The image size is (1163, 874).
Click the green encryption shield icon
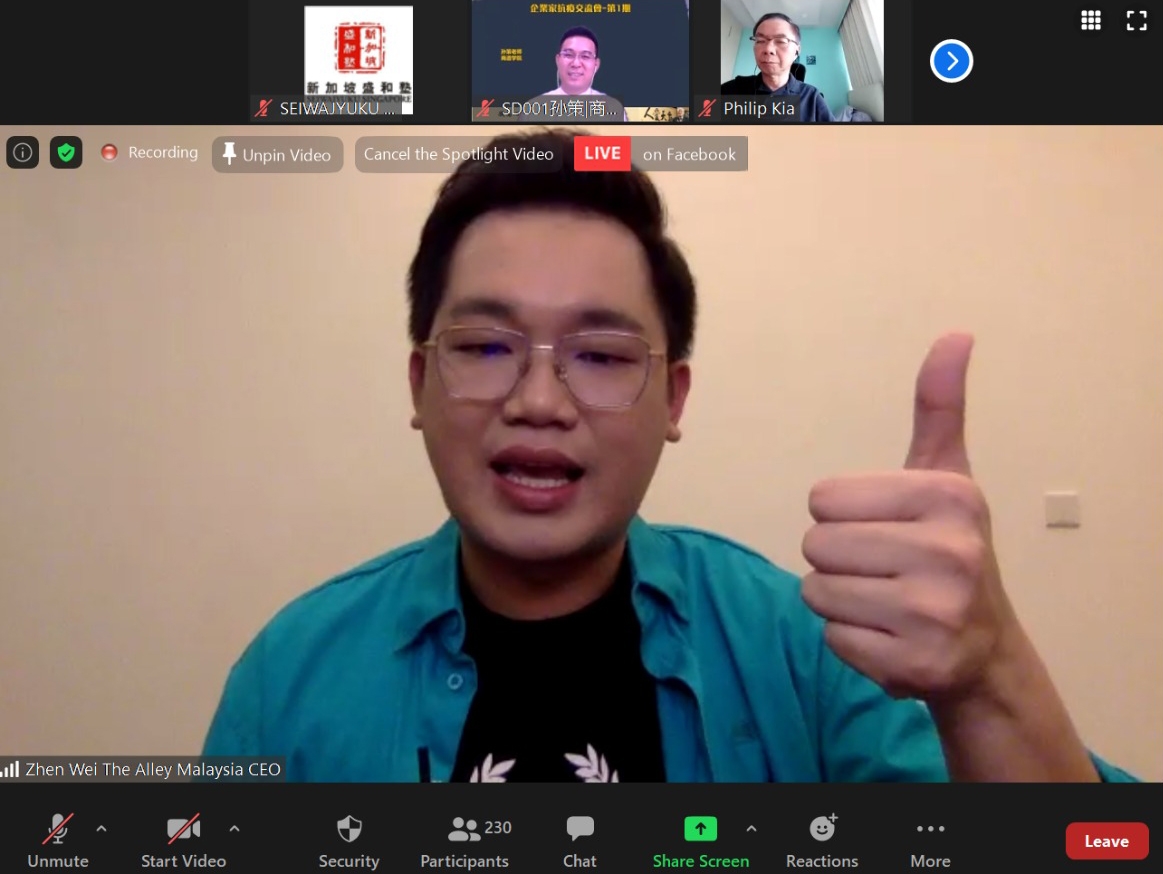(x=66, y=153)
